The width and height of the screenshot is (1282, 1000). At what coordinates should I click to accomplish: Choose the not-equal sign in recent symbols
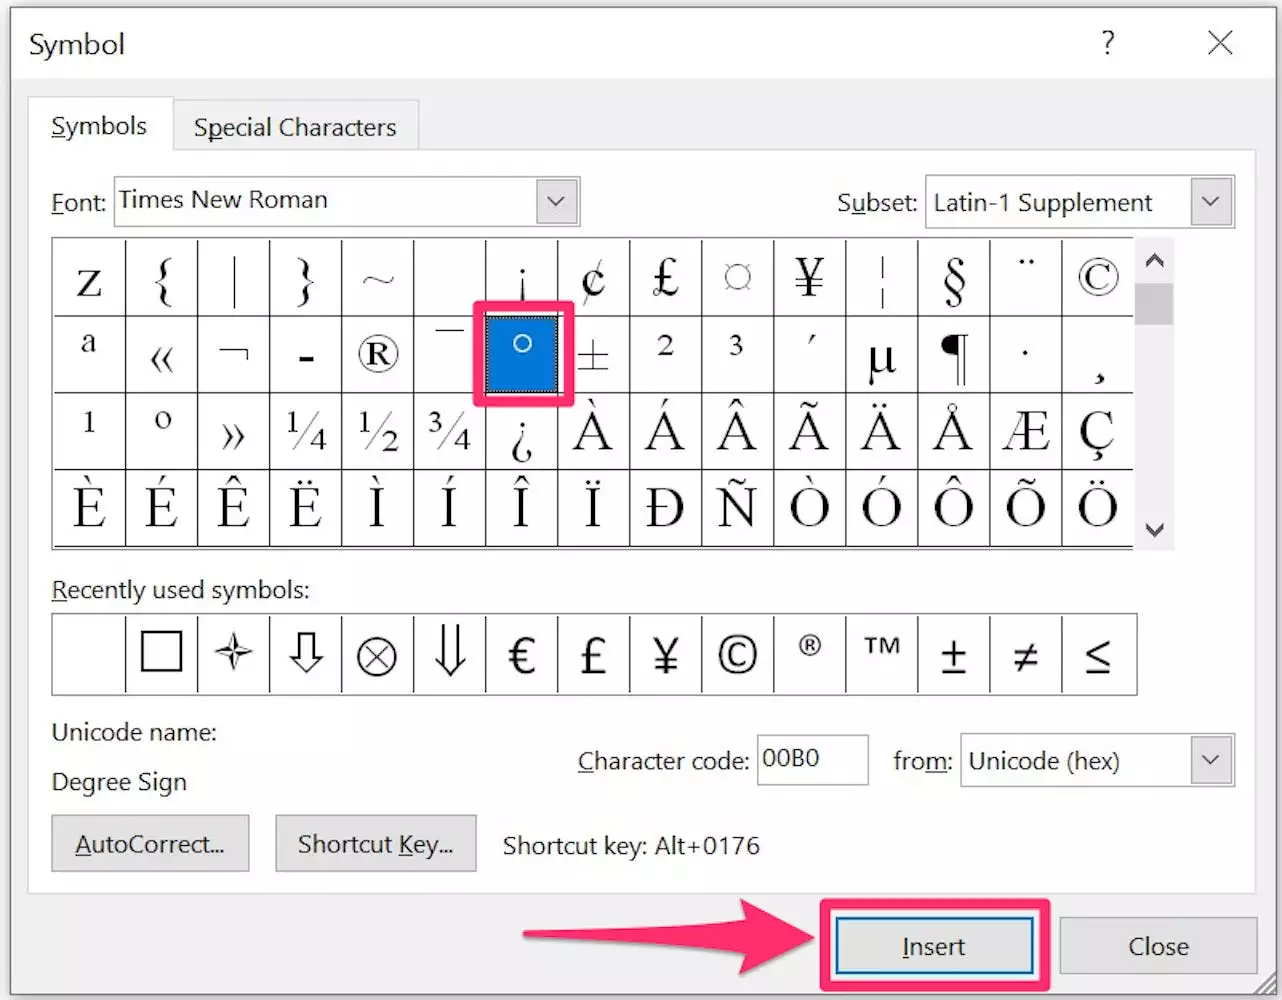point(1025,655)
